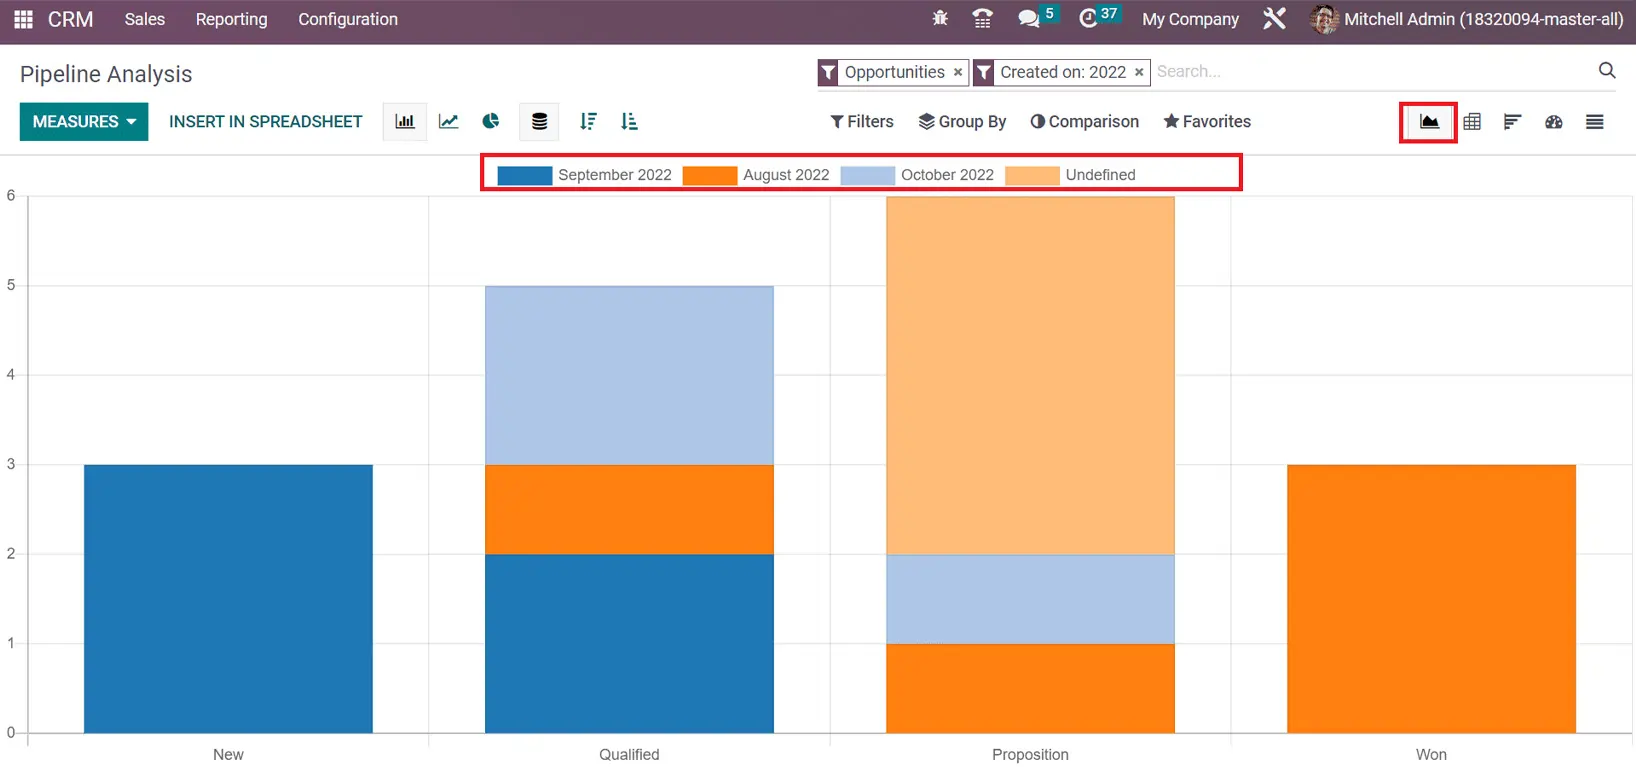Click the Won stage orange bar
Image resolution: width=1636 pixels, height=767 pixels.
[1431, 599]
